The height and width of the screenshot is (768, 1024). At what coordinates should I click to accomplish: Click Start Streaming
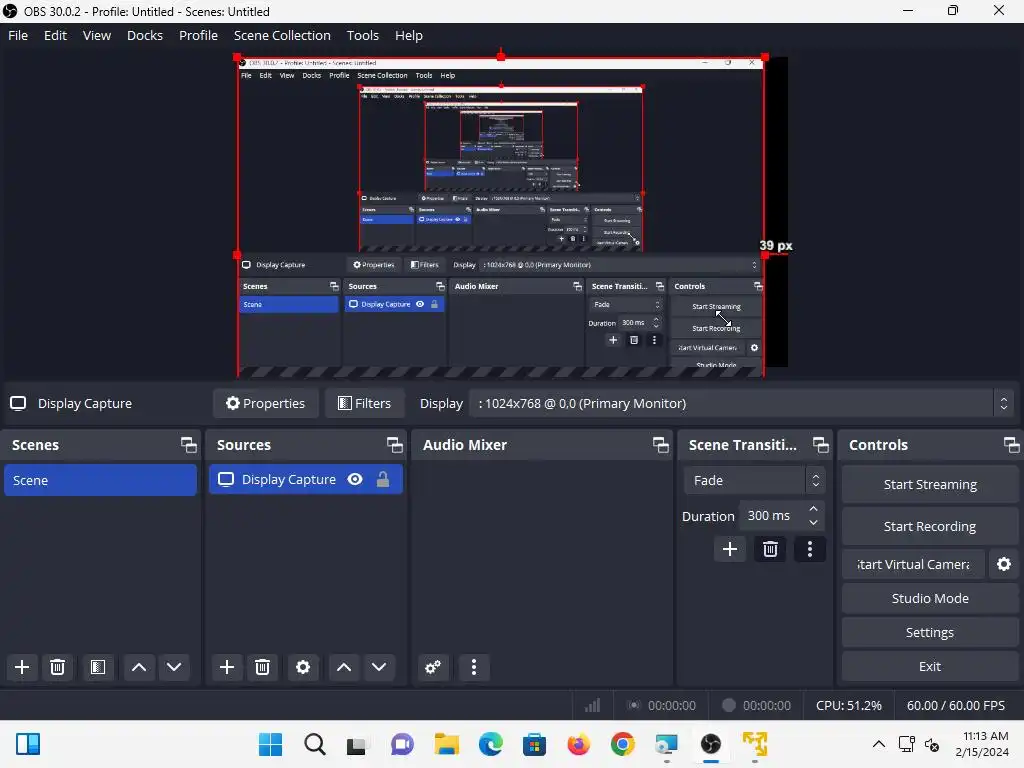(930, 485)
